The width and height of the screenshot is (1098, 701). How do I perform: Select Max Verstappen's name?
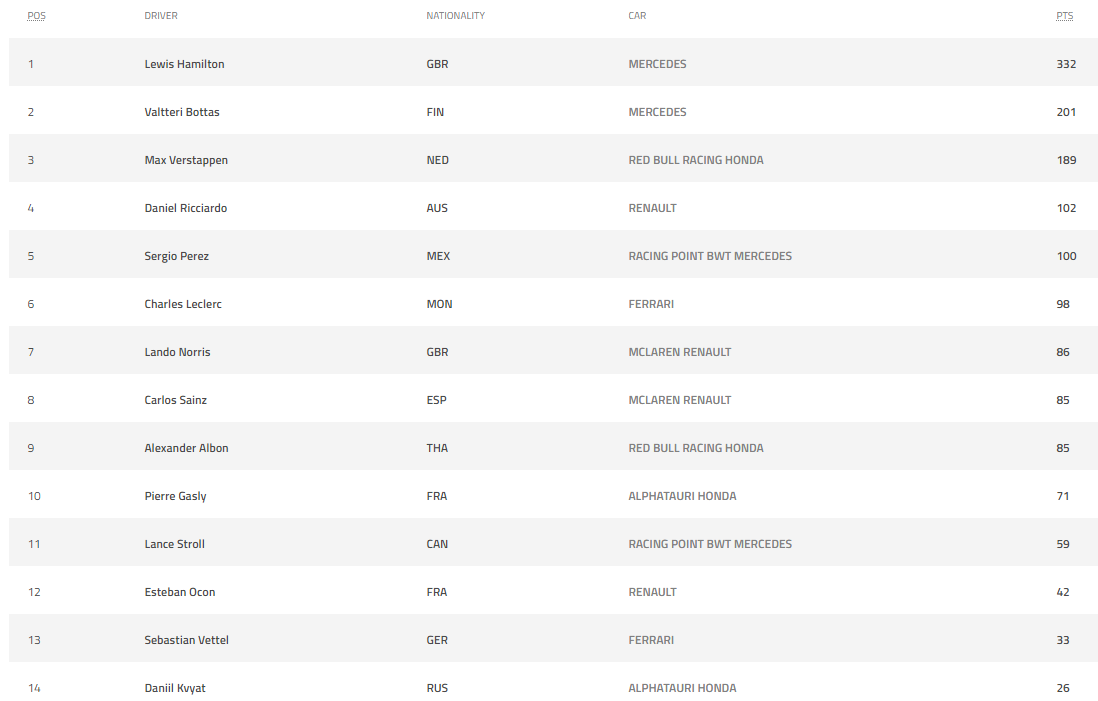(x=186, y=160)
